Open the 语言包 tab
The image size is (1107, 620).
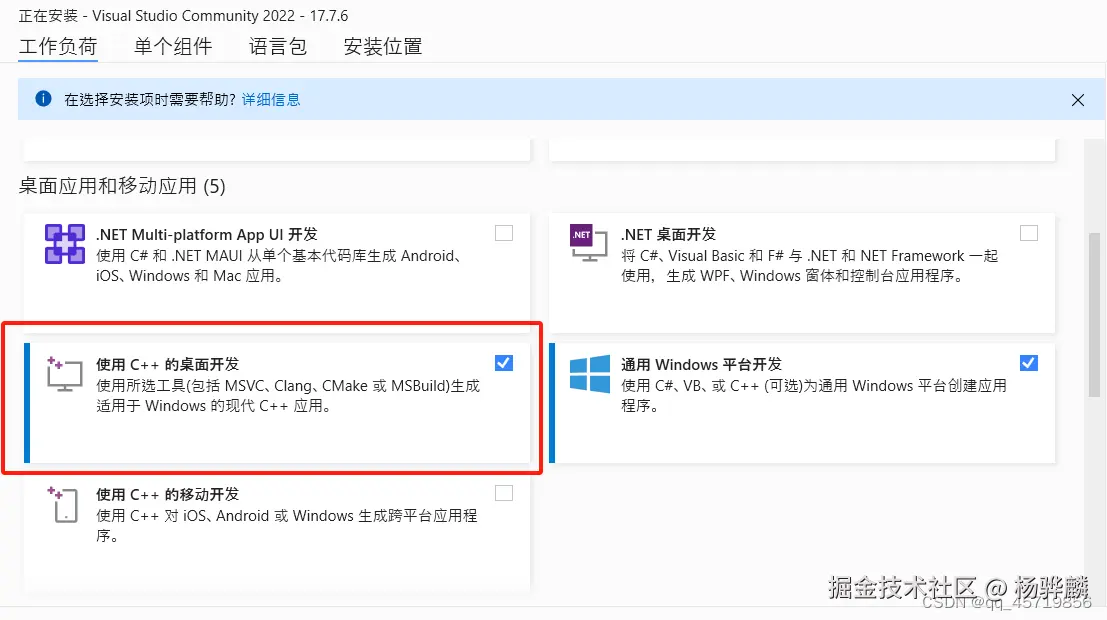click(x=277, y=47)
